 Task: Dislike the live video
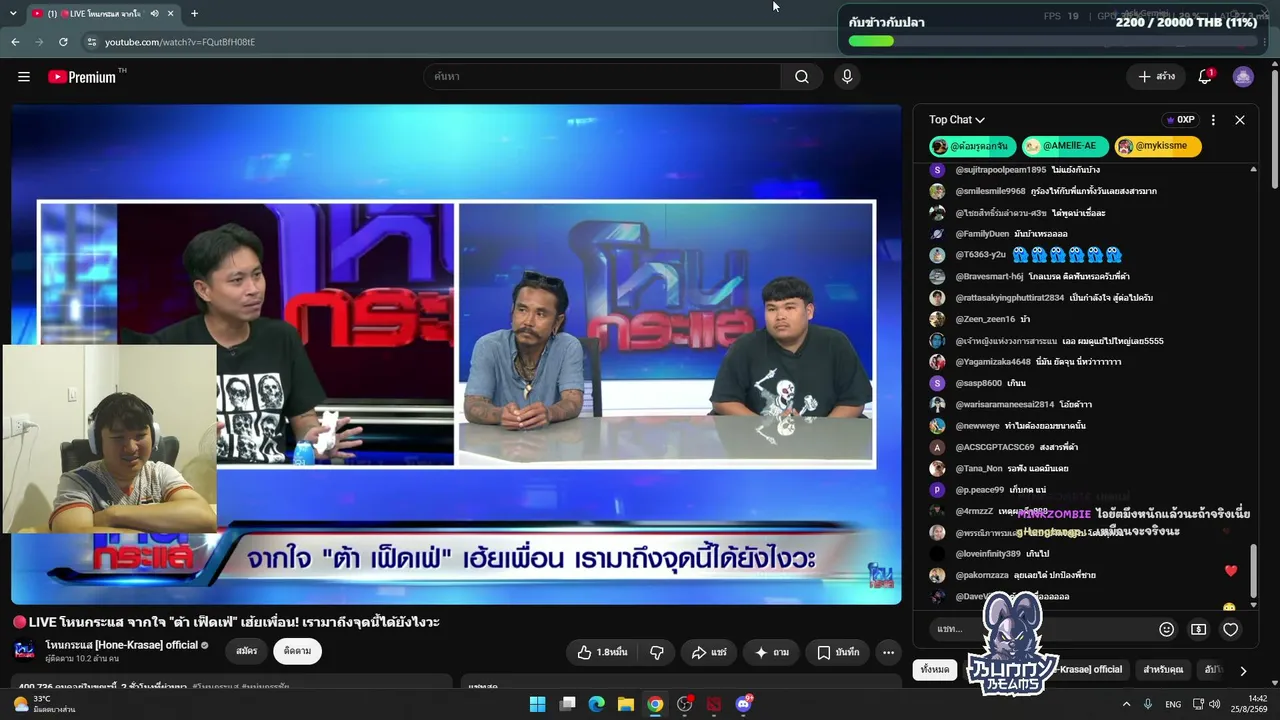click(x=657, y=652)
